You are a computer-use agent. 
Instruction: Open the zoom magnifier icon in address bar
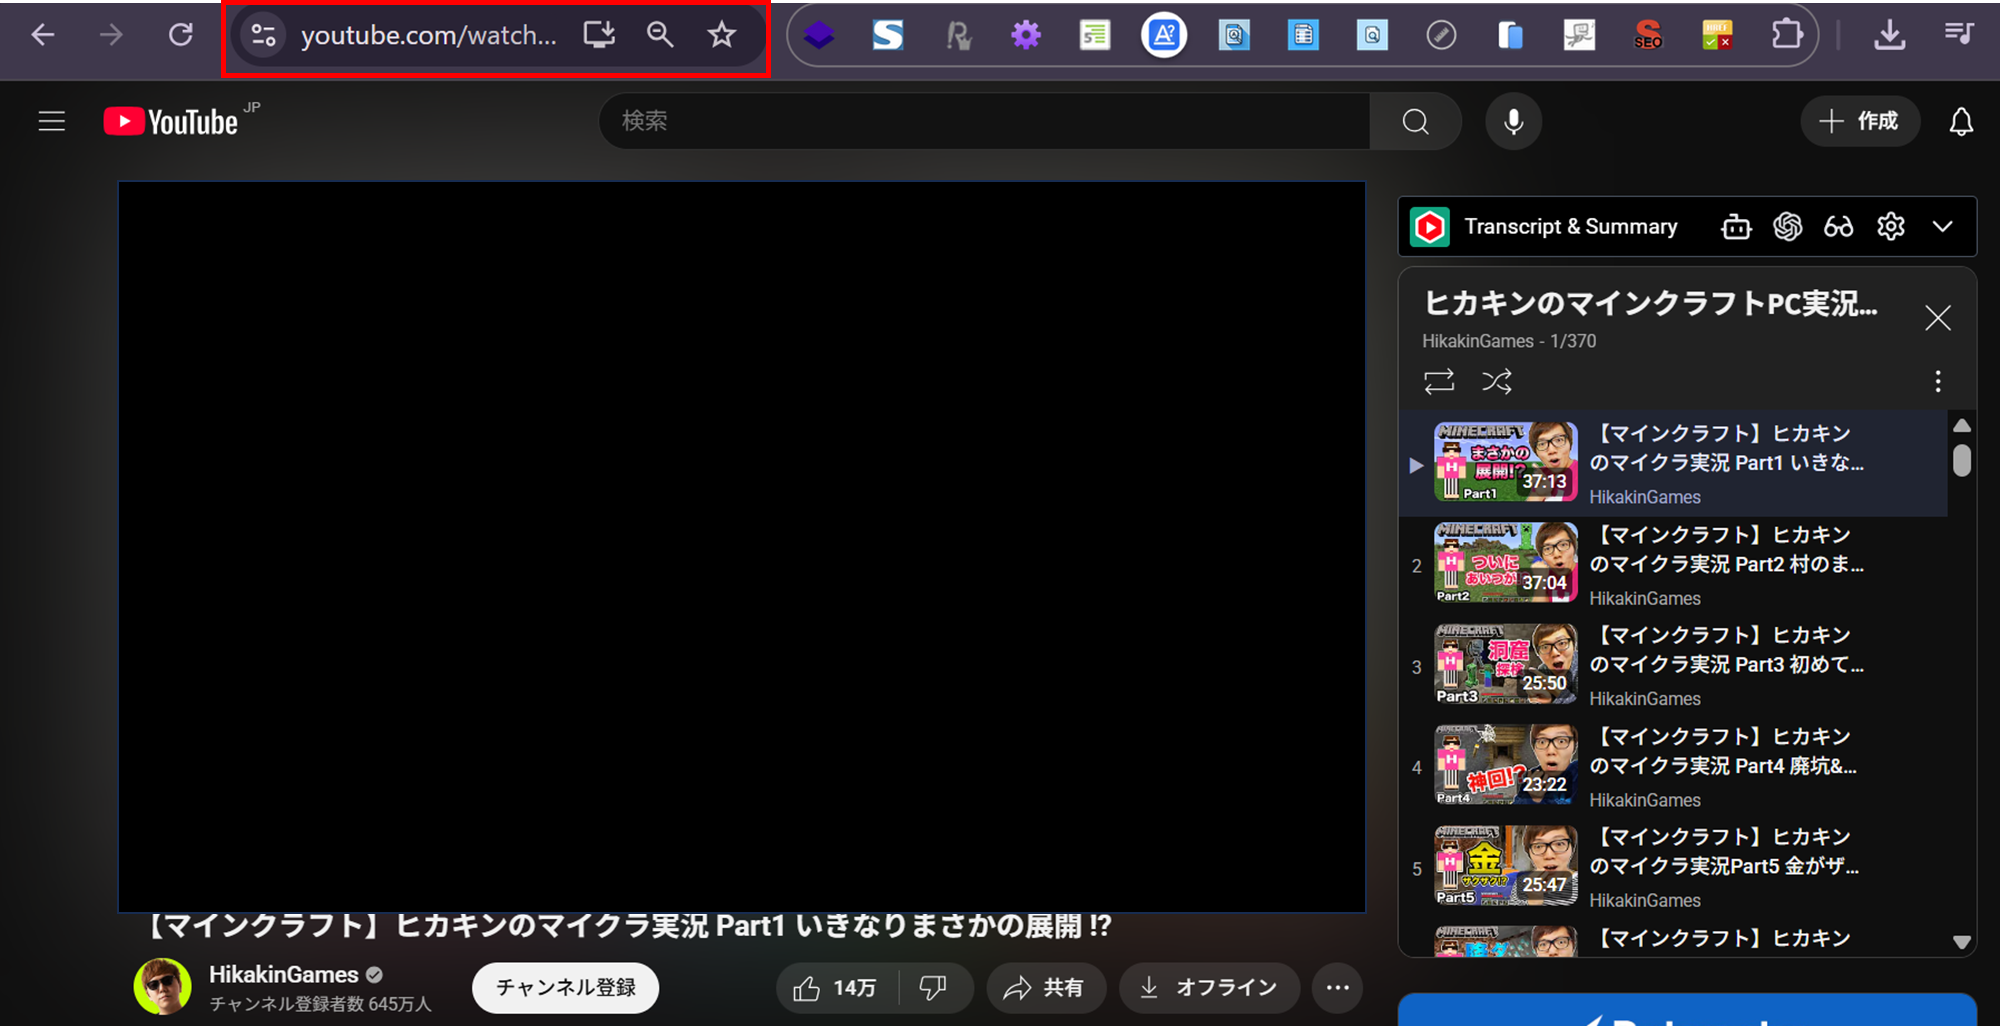660,35
